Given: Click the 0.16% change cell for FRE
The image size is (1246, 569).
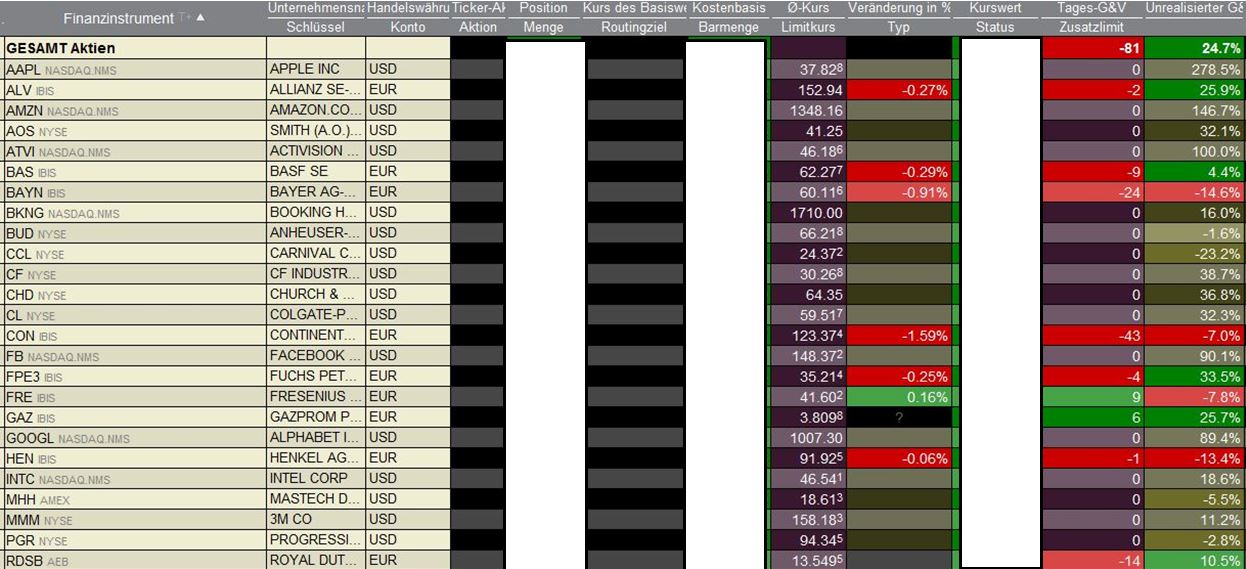Looking at the screenshot, I should [x=899, y=397].
